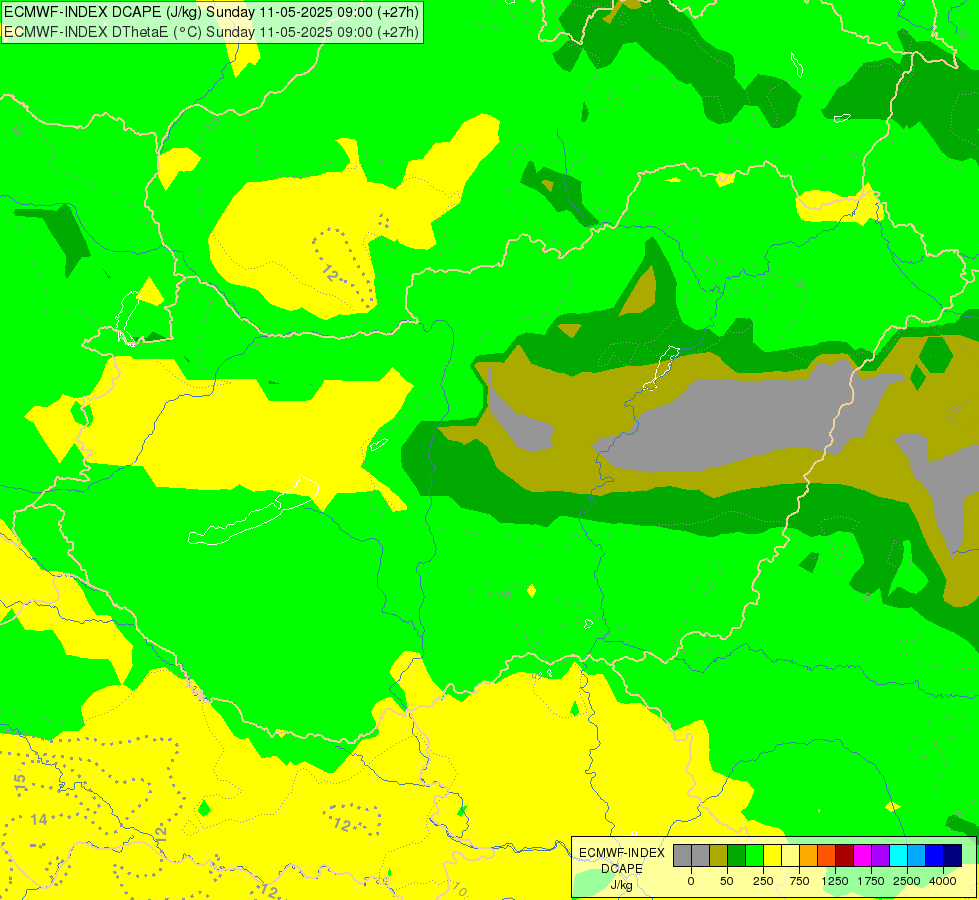Screen dimensions: 979x900
Task: Click legend value 1250
Action: pyautogui.click(x=835, y=881)
